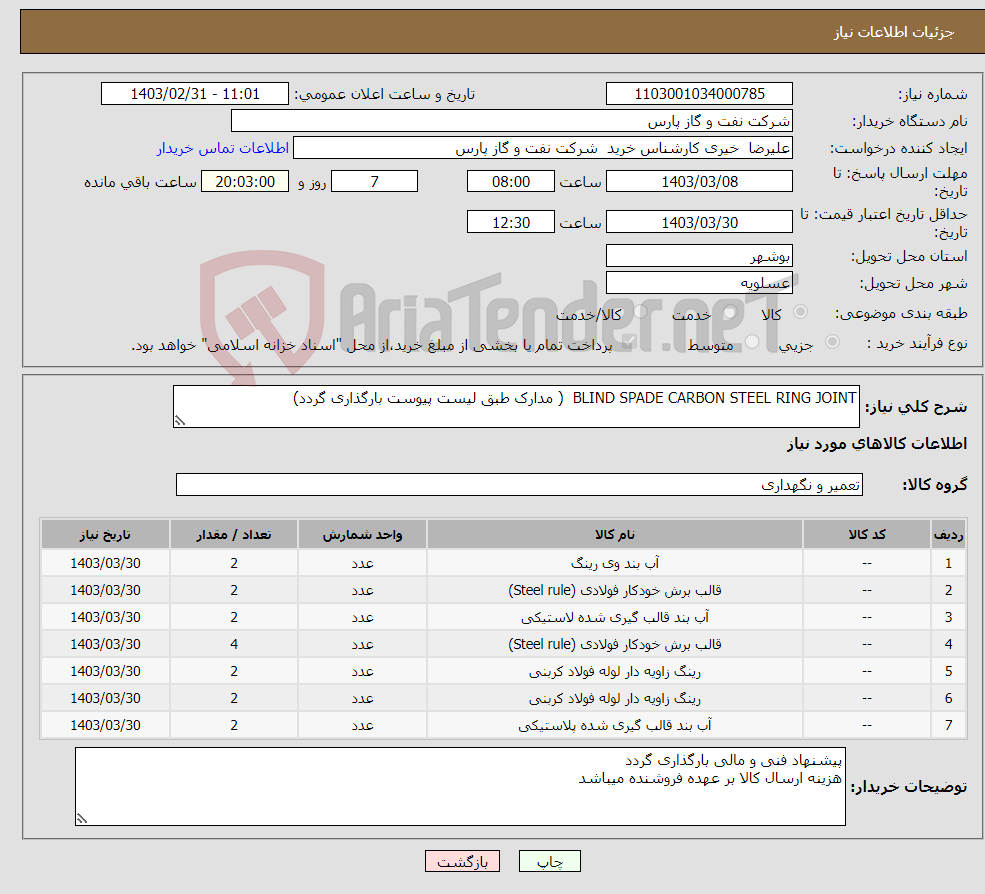Screen dimensions: 985x894
Task: Select the خدمت radio button
Action: (x=729, y=312)
